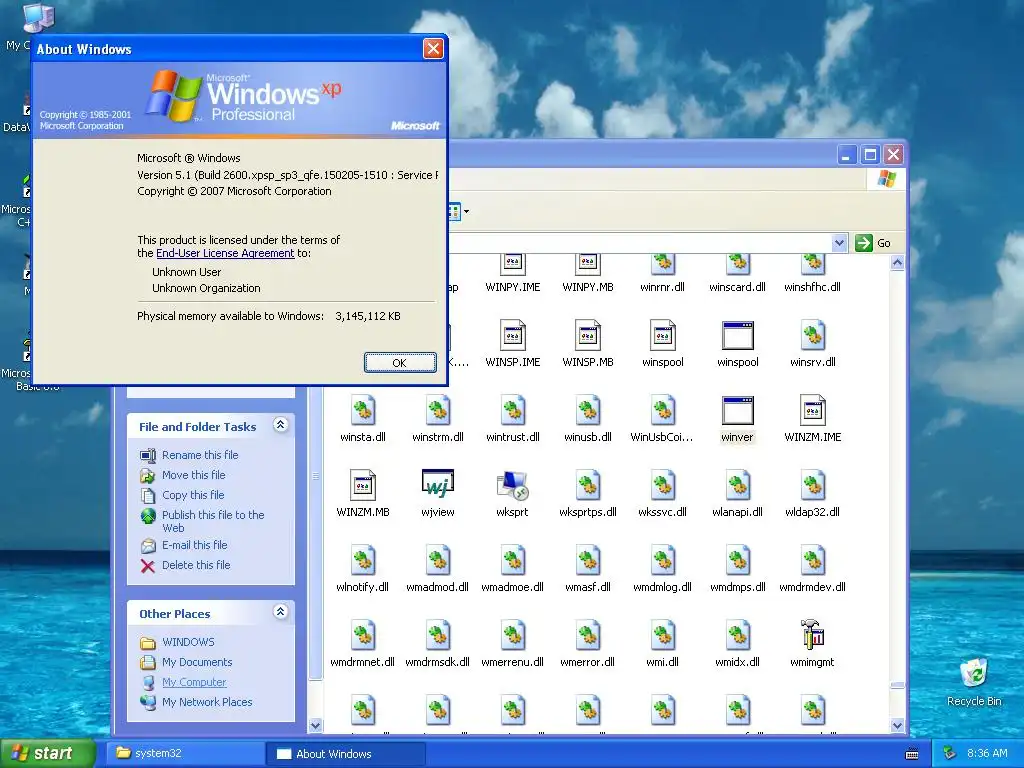1024x768 pixels.
Task: Click the clock showing 8:36 AM
Action: 987,754
